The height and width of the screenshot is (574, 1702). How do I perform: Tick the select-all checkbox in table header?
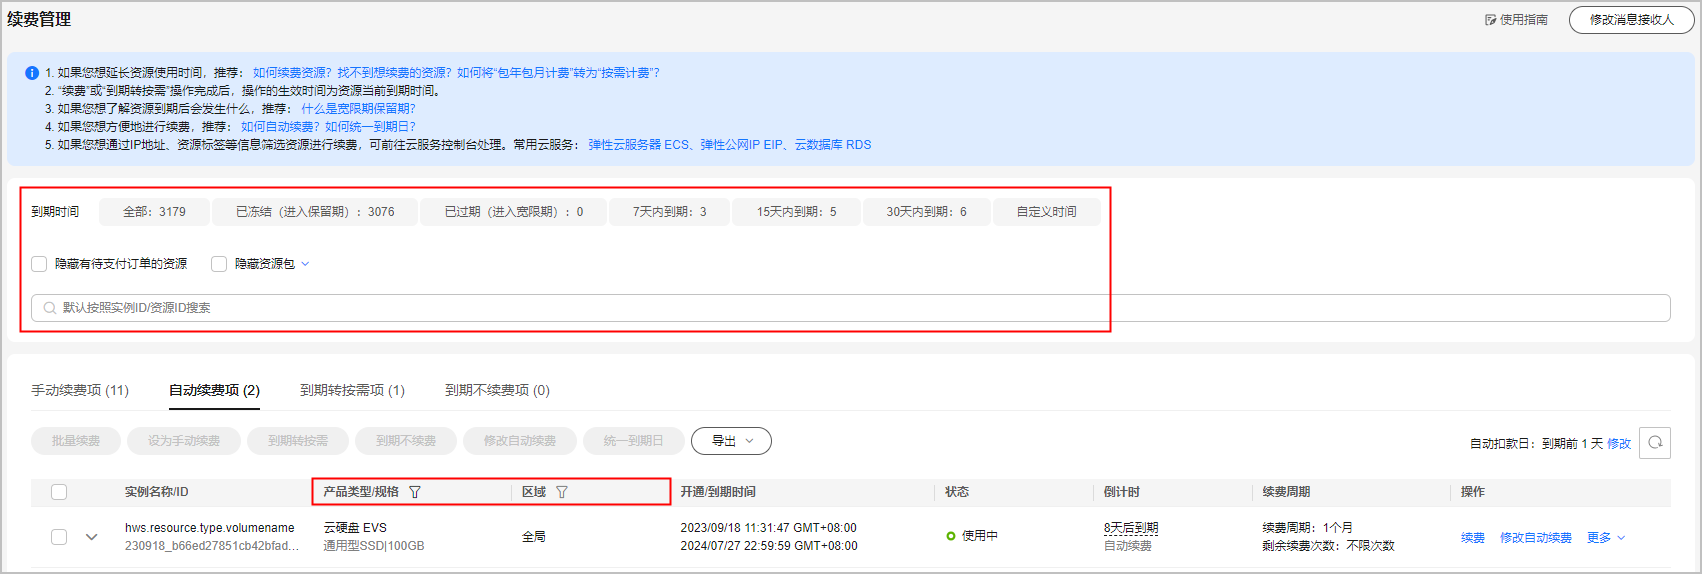[59, 492]
